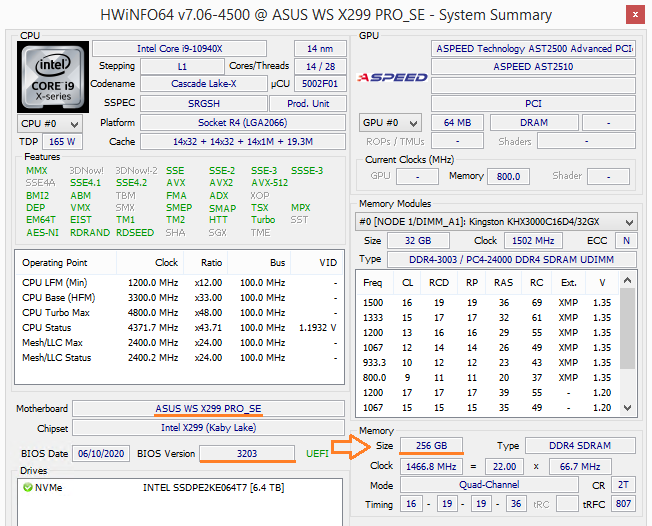Select the CPU LFM (Min) row
Viewport: 652px width, 526px height.
pyautogui.click(x=179, y=283)
